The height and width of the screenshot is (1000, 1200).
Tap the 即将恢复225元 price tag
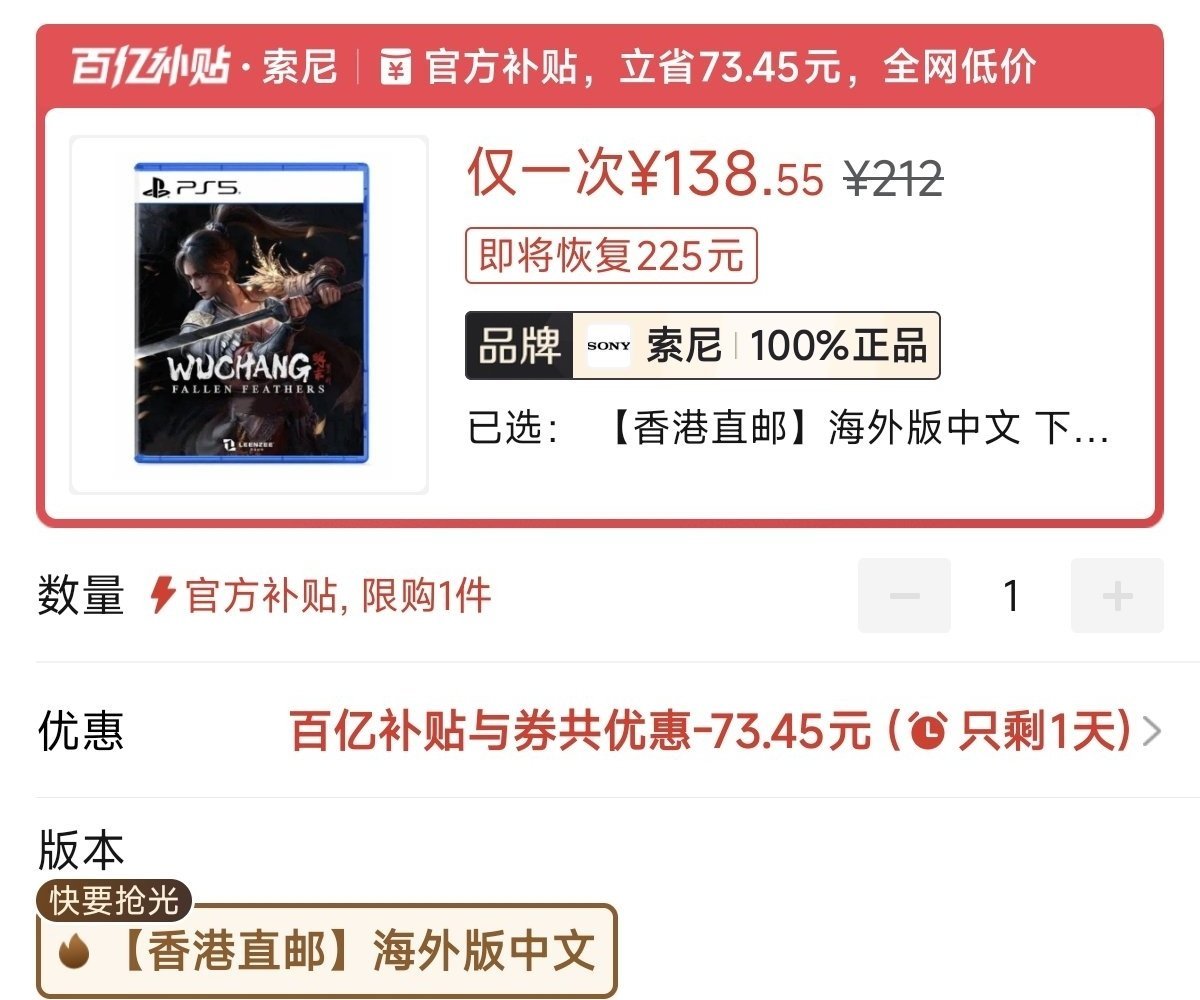click(611, 256)
